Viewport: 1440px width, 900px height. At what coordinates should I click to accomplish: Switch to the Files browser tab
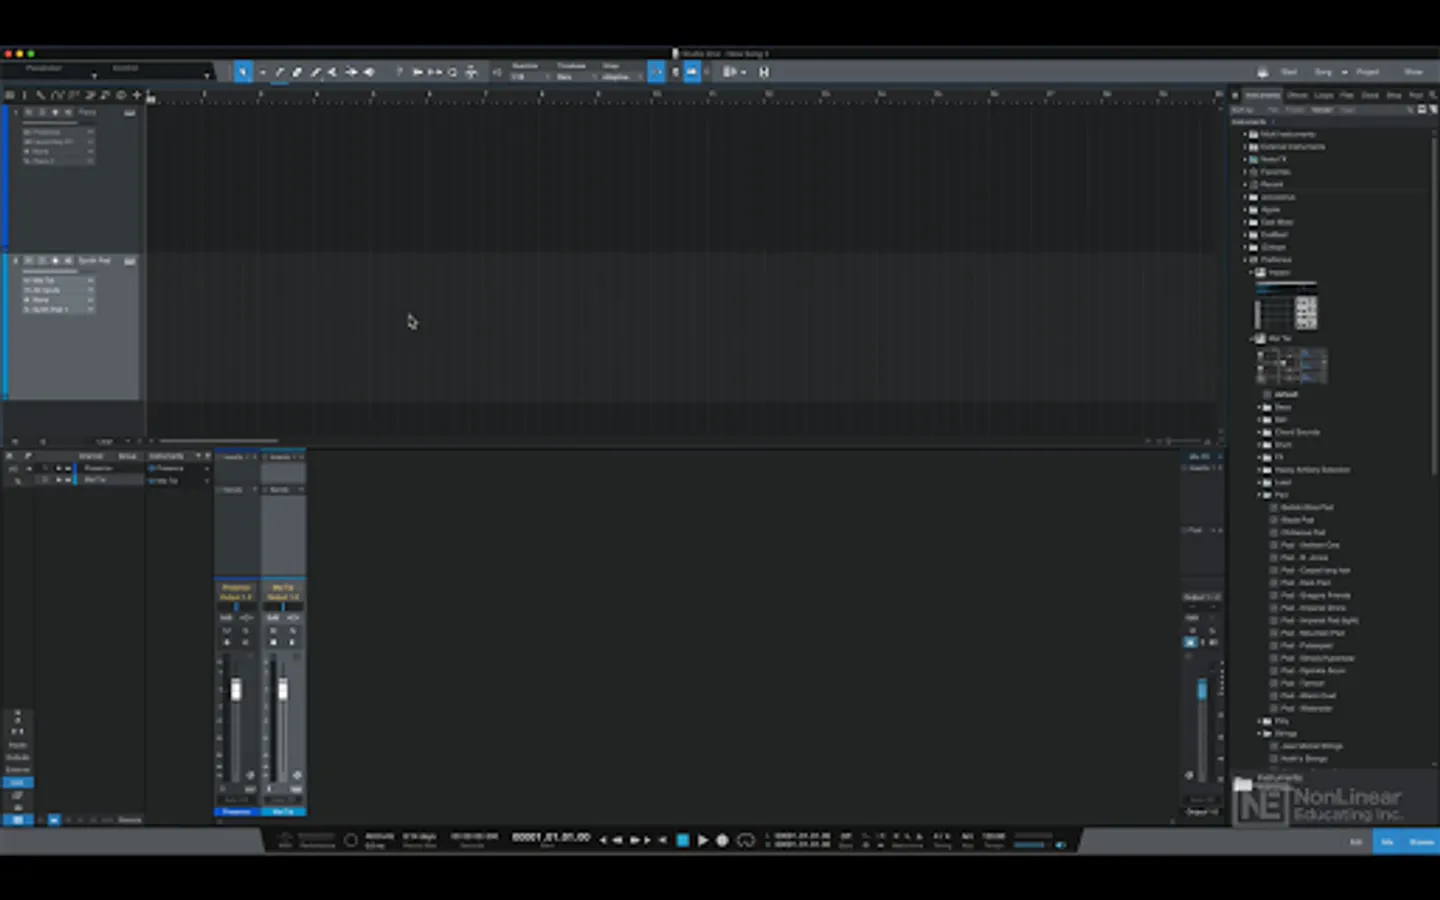pyautogui.click(x=1347, y=95)
